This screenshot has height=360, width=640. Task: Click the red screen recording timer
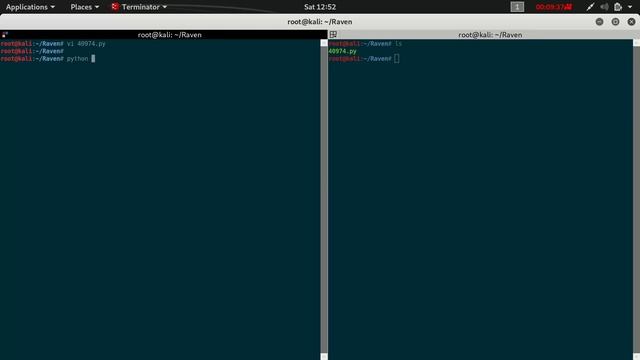[553, 7]
